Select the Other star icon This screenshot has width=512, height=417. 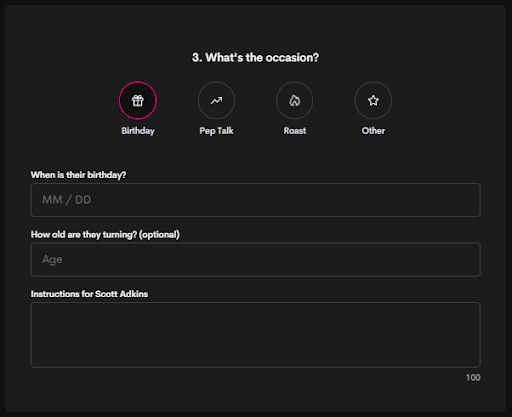point(373,100)
